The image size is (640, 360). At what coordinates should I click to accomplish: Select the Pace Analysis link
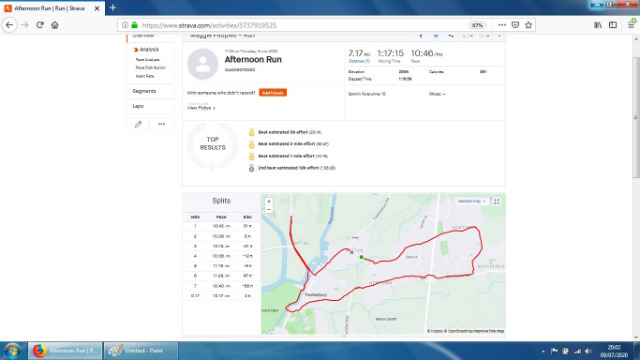(x=147, y=60)
